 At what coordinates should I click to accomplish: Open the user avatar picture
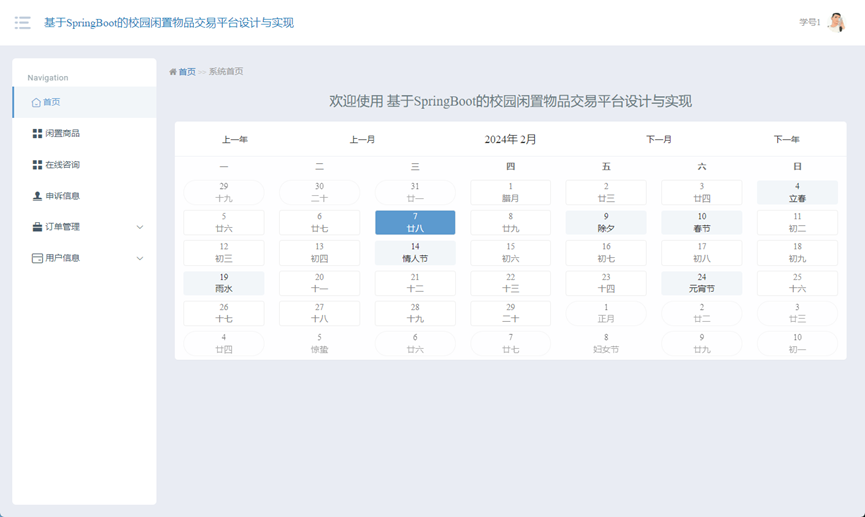pyautogui.click(x=837, y=23)
